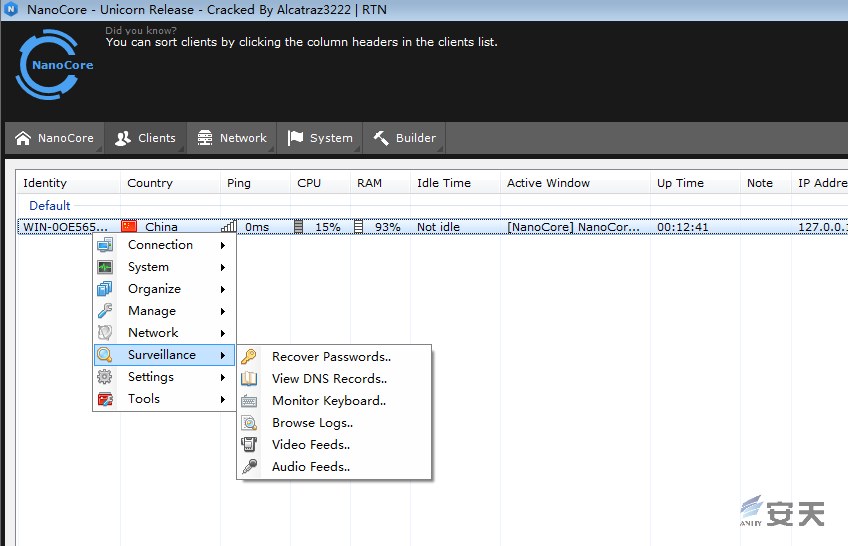
Task: Expand the Surveillance submenu arrow
Action: [x=223, y=355]
